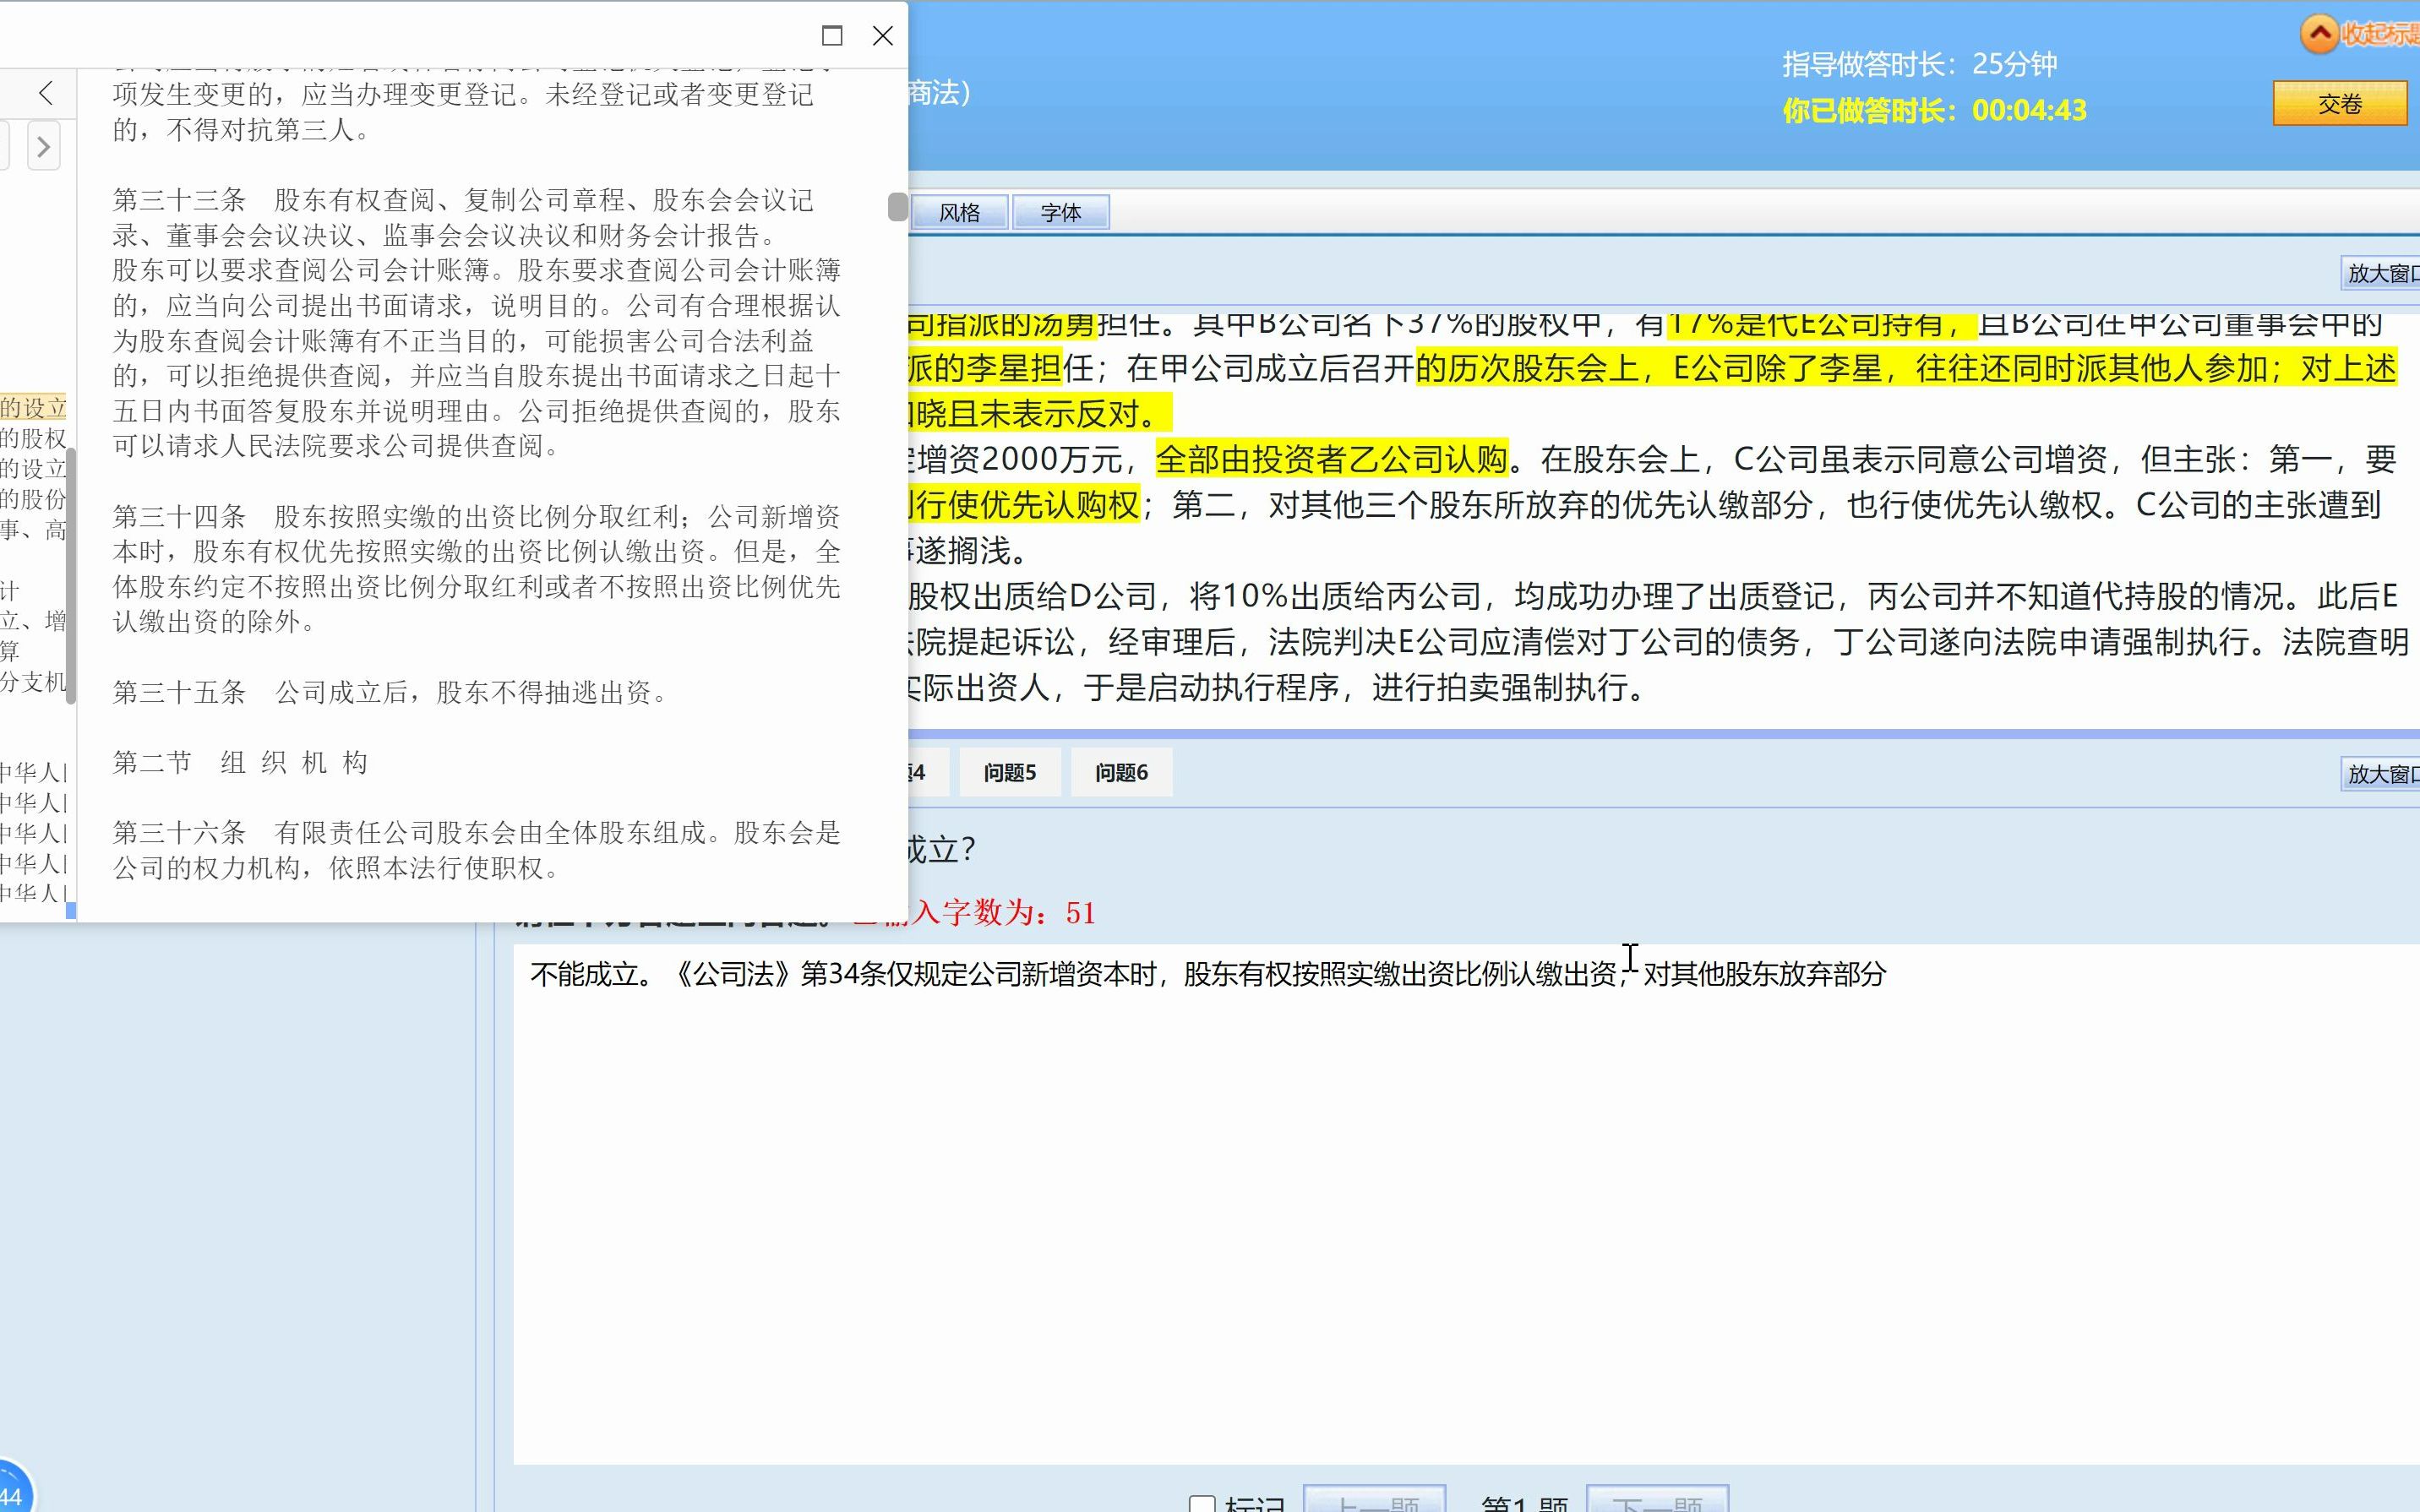Select highlighted sidebar chapter ending 的设立
The height and width of the screenshot is (1512, 2420).
coord(33,407)
